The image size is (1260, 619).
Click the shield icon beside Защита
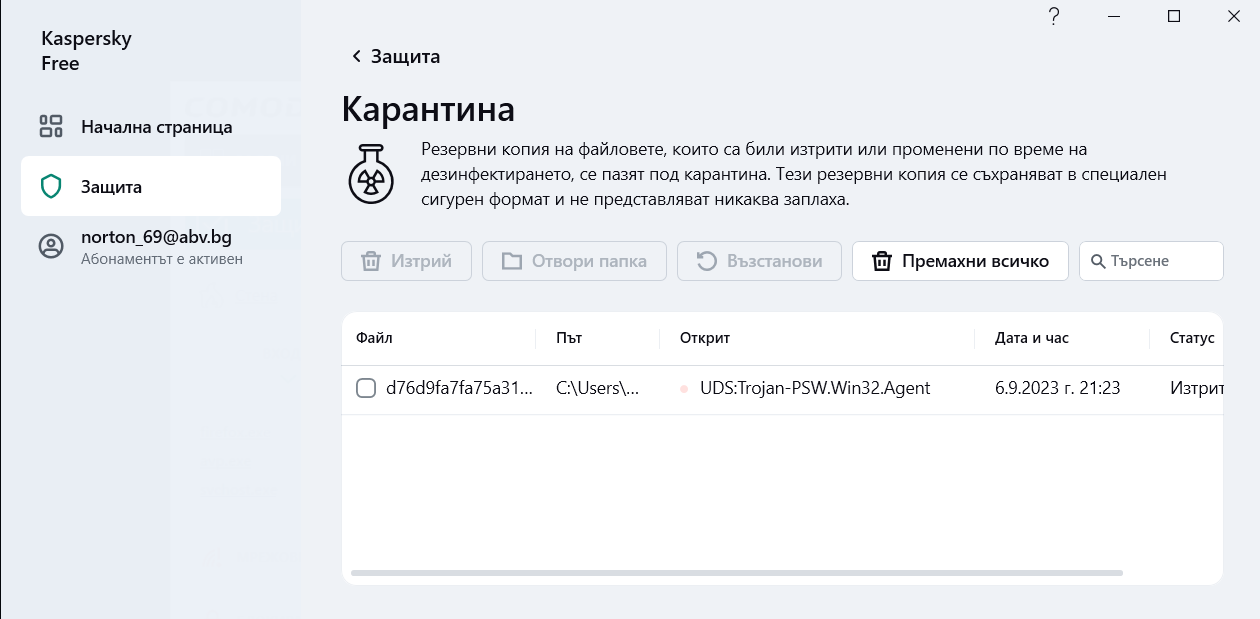tap(51, 186)
